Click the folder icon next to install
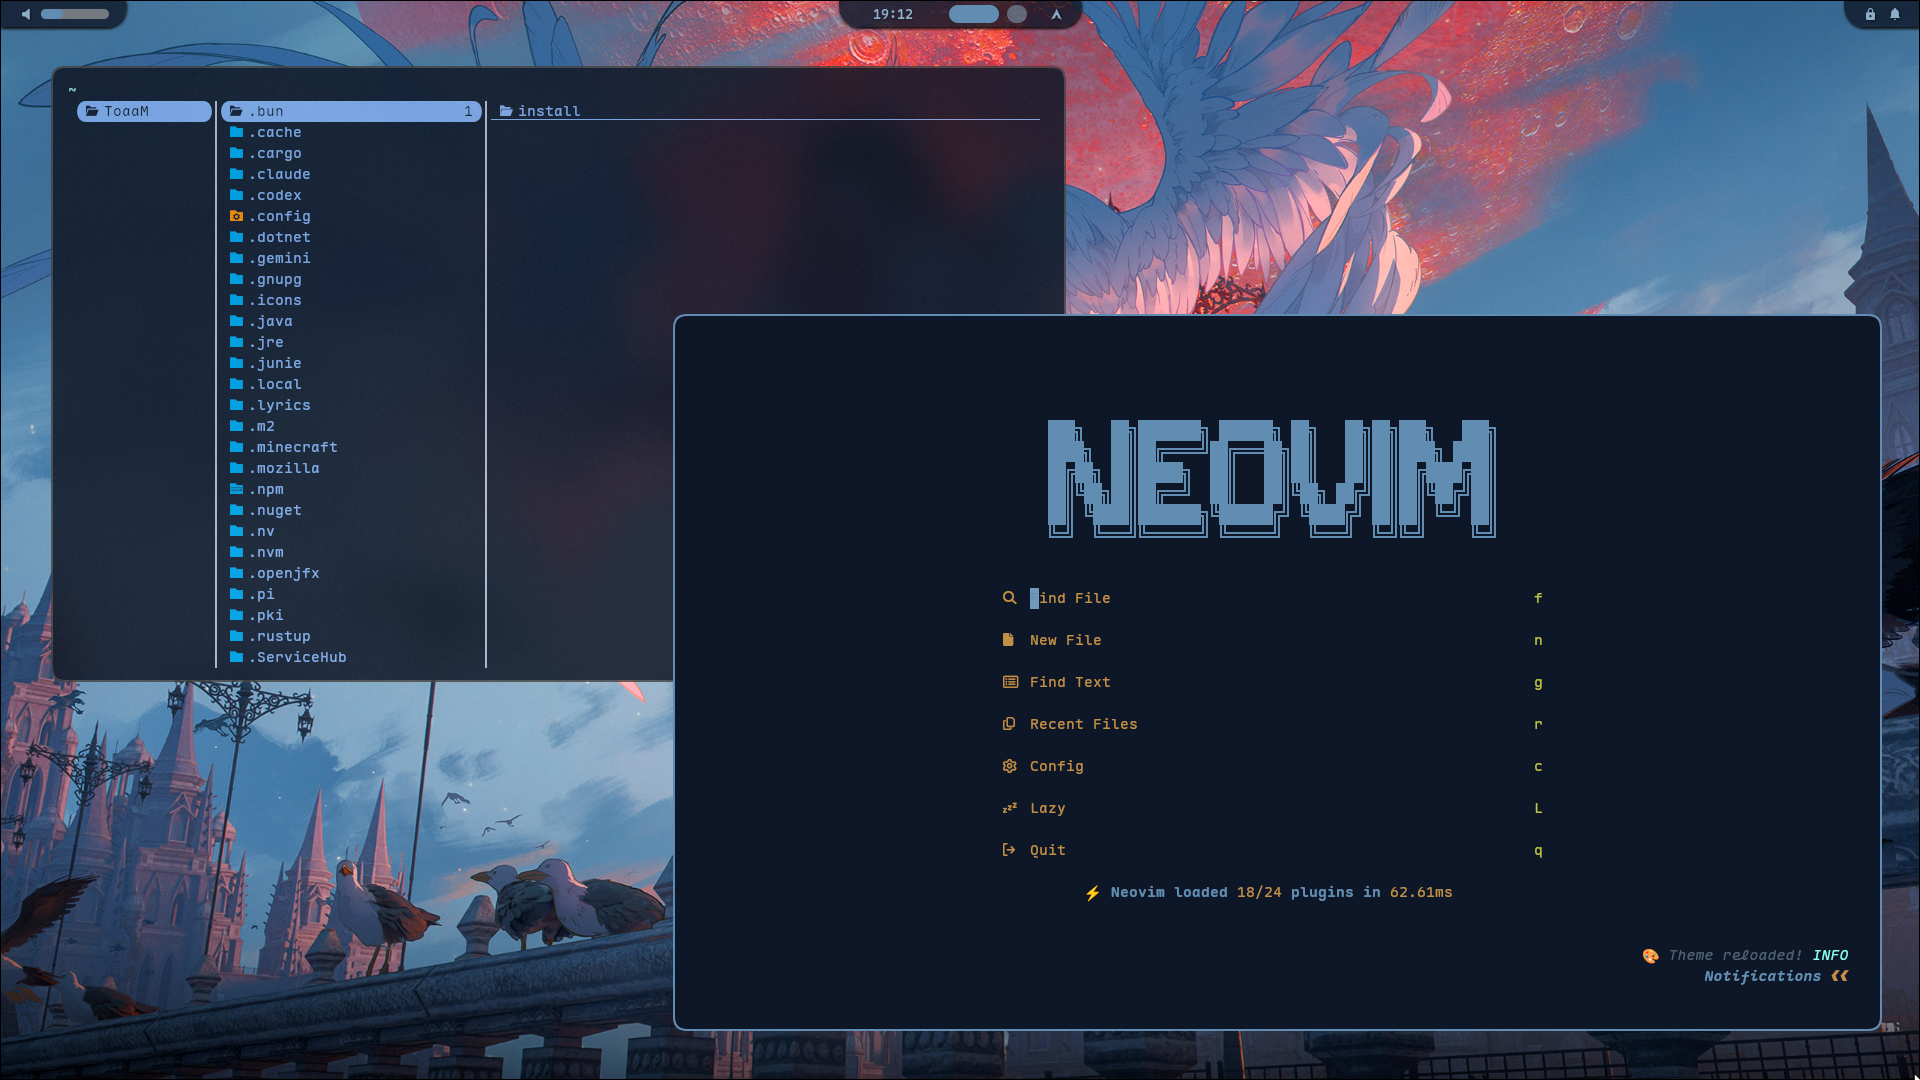Viewport: 1920px width, 1080px height. (x=506, y=111)
